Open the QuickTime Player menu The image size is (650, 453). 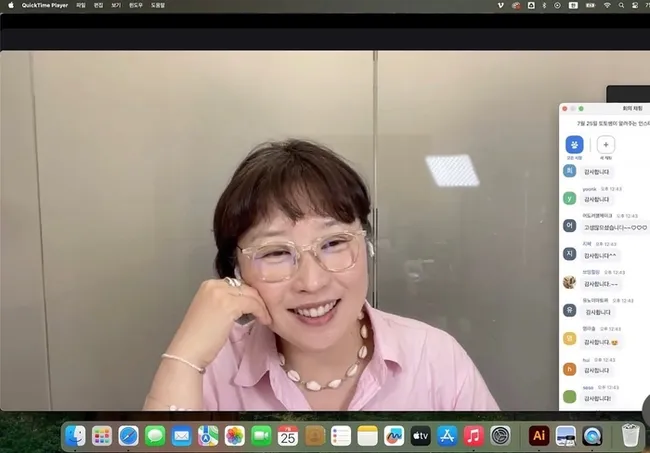(45, 5)
